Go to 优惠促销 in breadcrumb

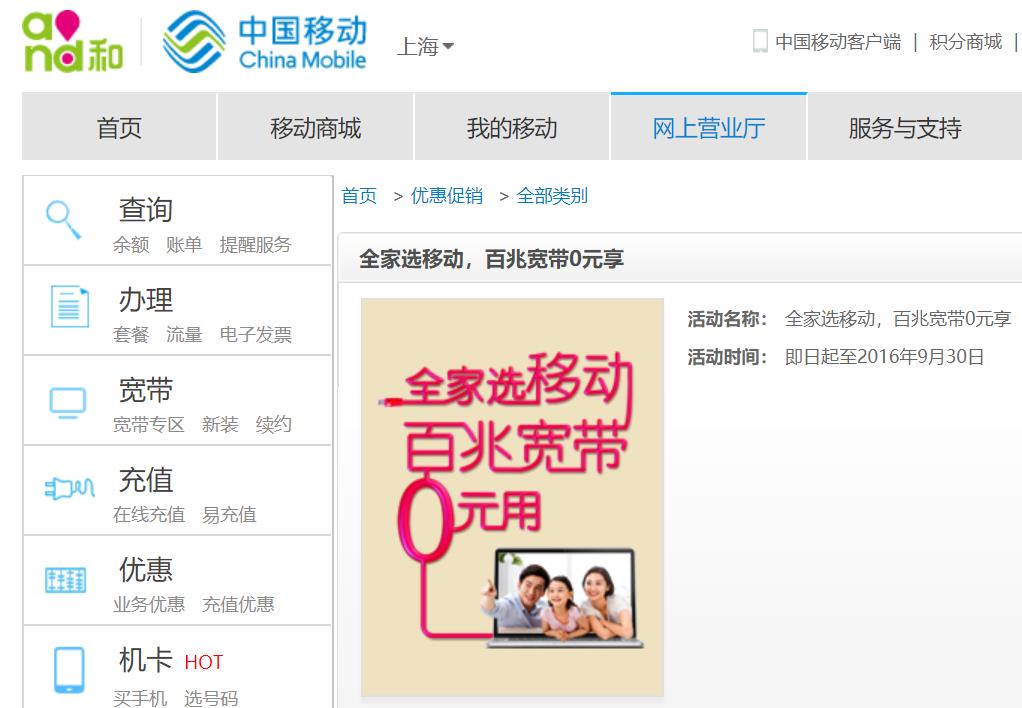446,196
